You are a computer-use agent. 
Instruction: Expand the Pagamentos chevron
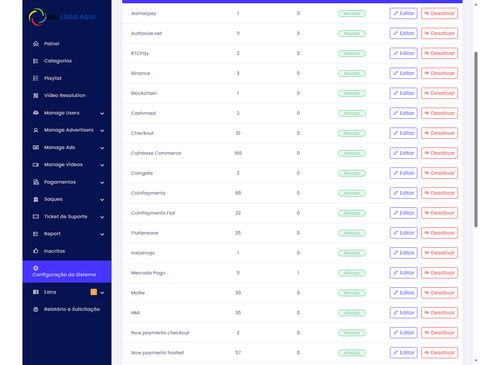pyautogui.click(x=102, y=183)
